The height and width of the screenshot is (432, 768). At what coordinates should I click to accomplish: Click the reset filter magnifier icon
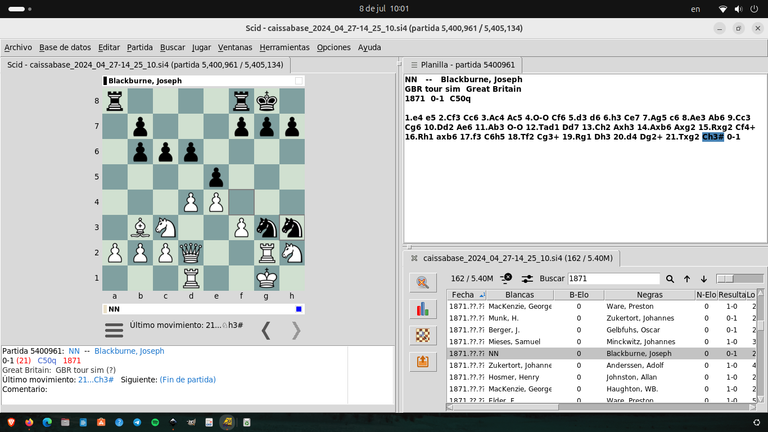[x=423, y=283]
